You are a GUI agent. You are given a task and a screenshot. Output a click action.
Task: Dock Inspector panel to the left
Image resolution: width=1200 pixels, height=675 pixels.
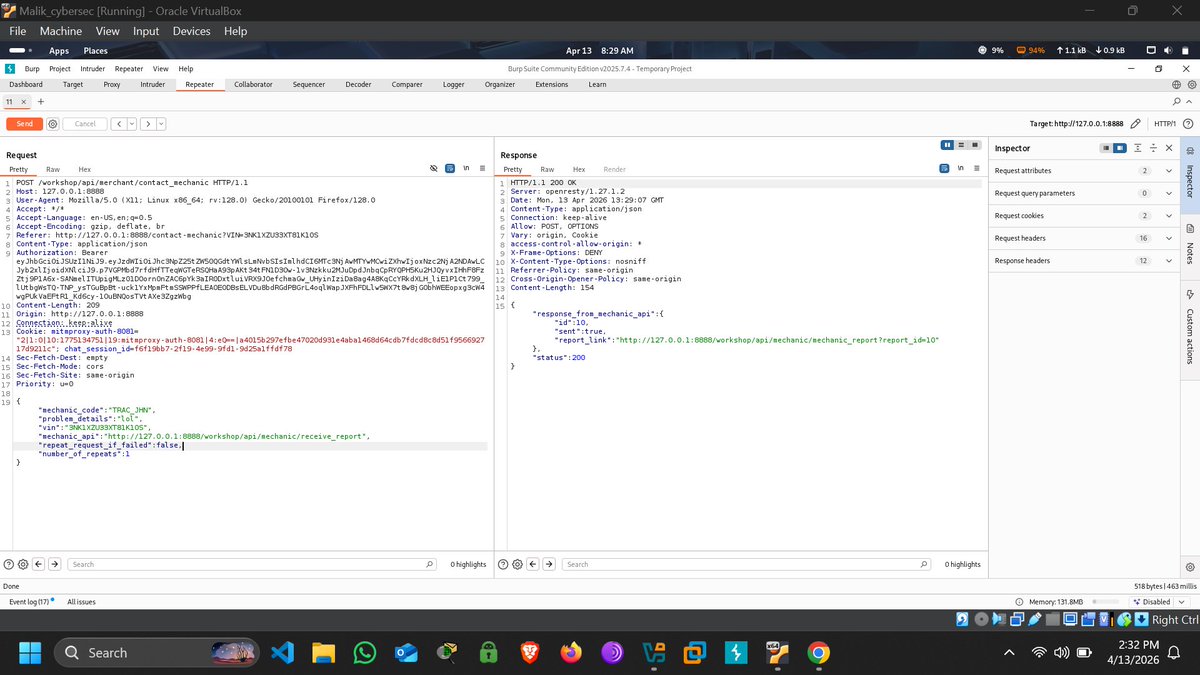pos(1105,148)
